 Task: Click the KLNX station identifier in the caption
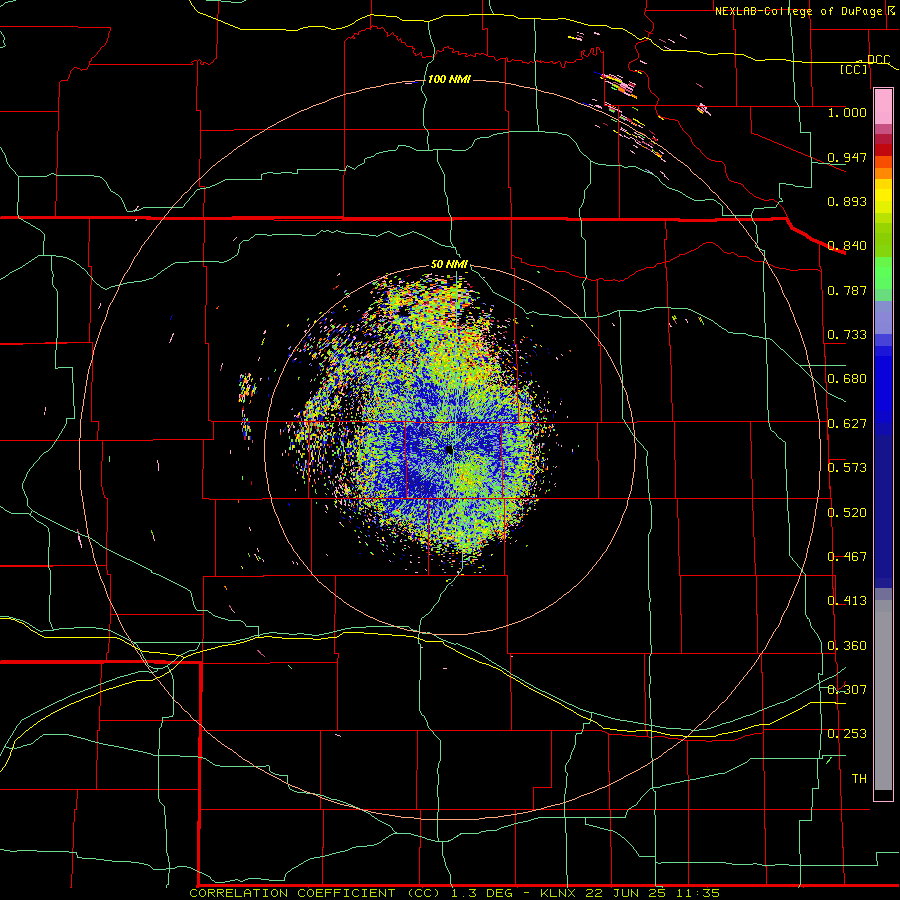[x=557, y=893]
